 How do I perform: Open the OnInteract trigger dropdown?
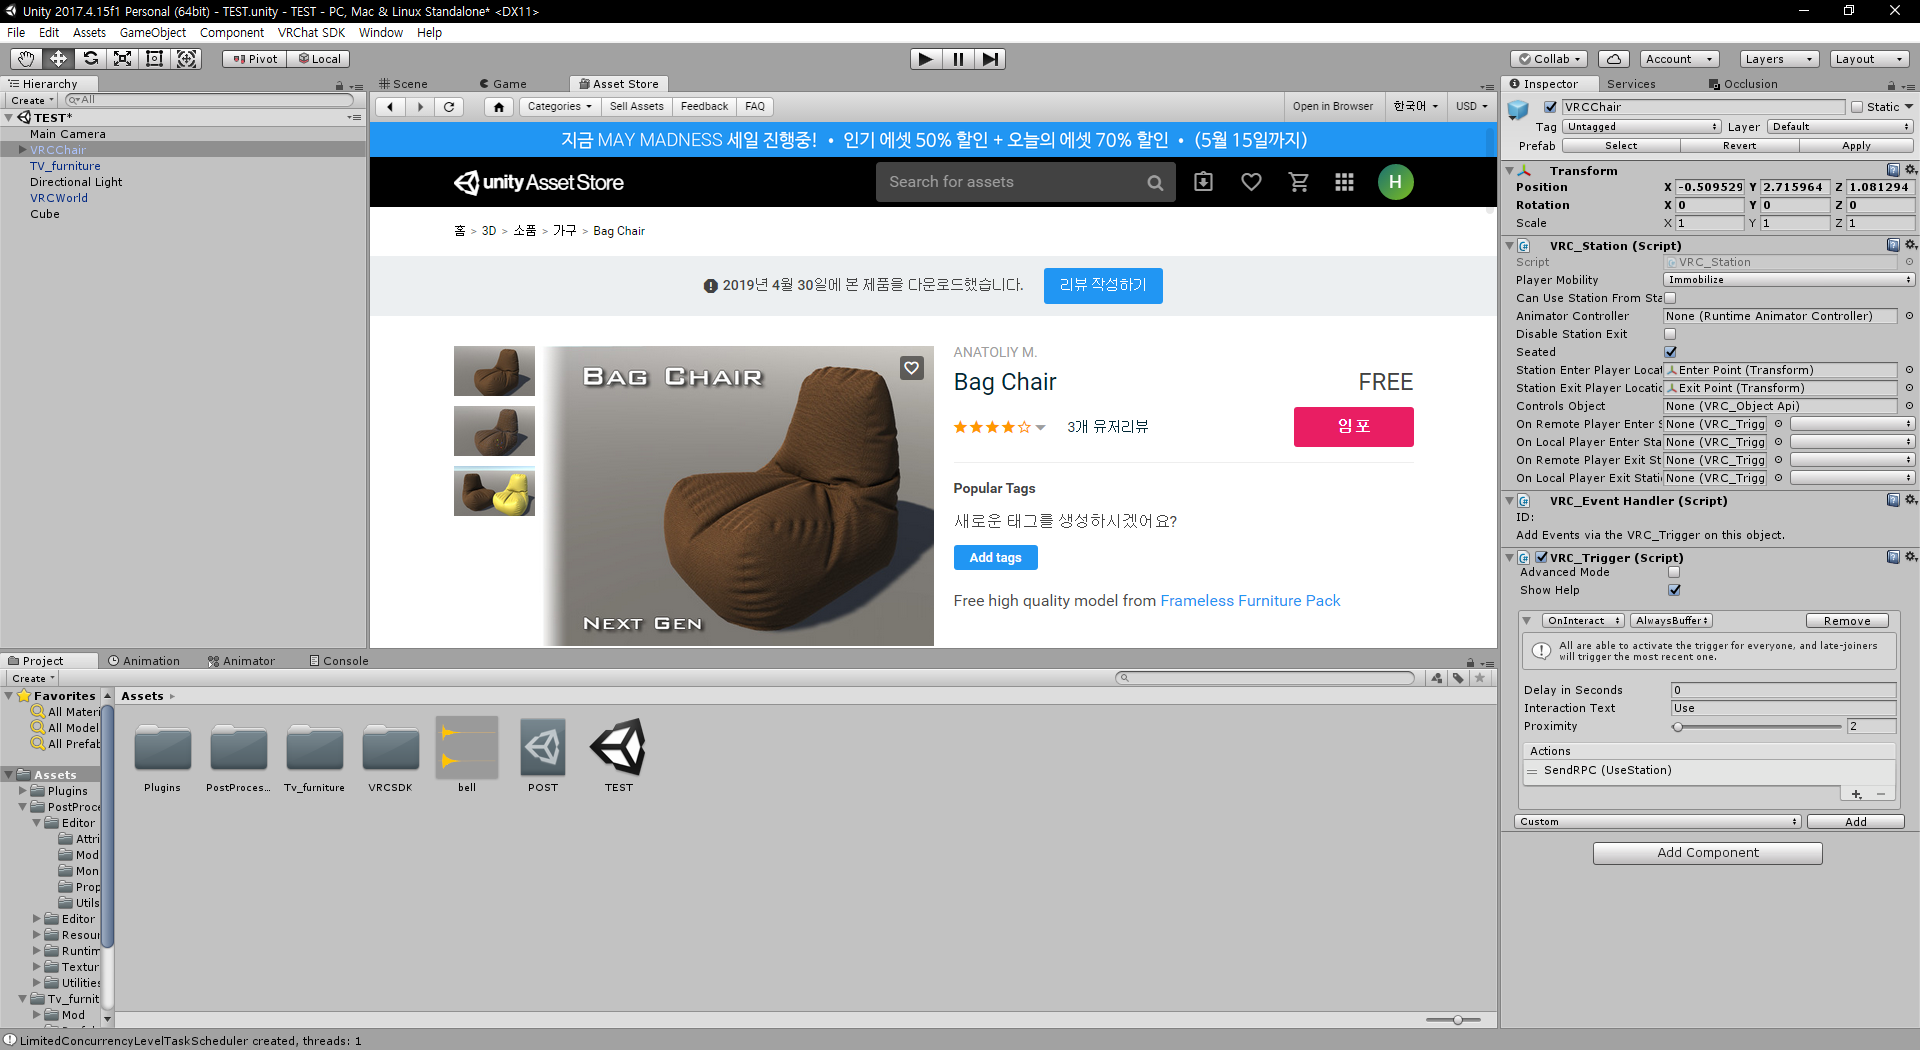[x=1583, y=621]
